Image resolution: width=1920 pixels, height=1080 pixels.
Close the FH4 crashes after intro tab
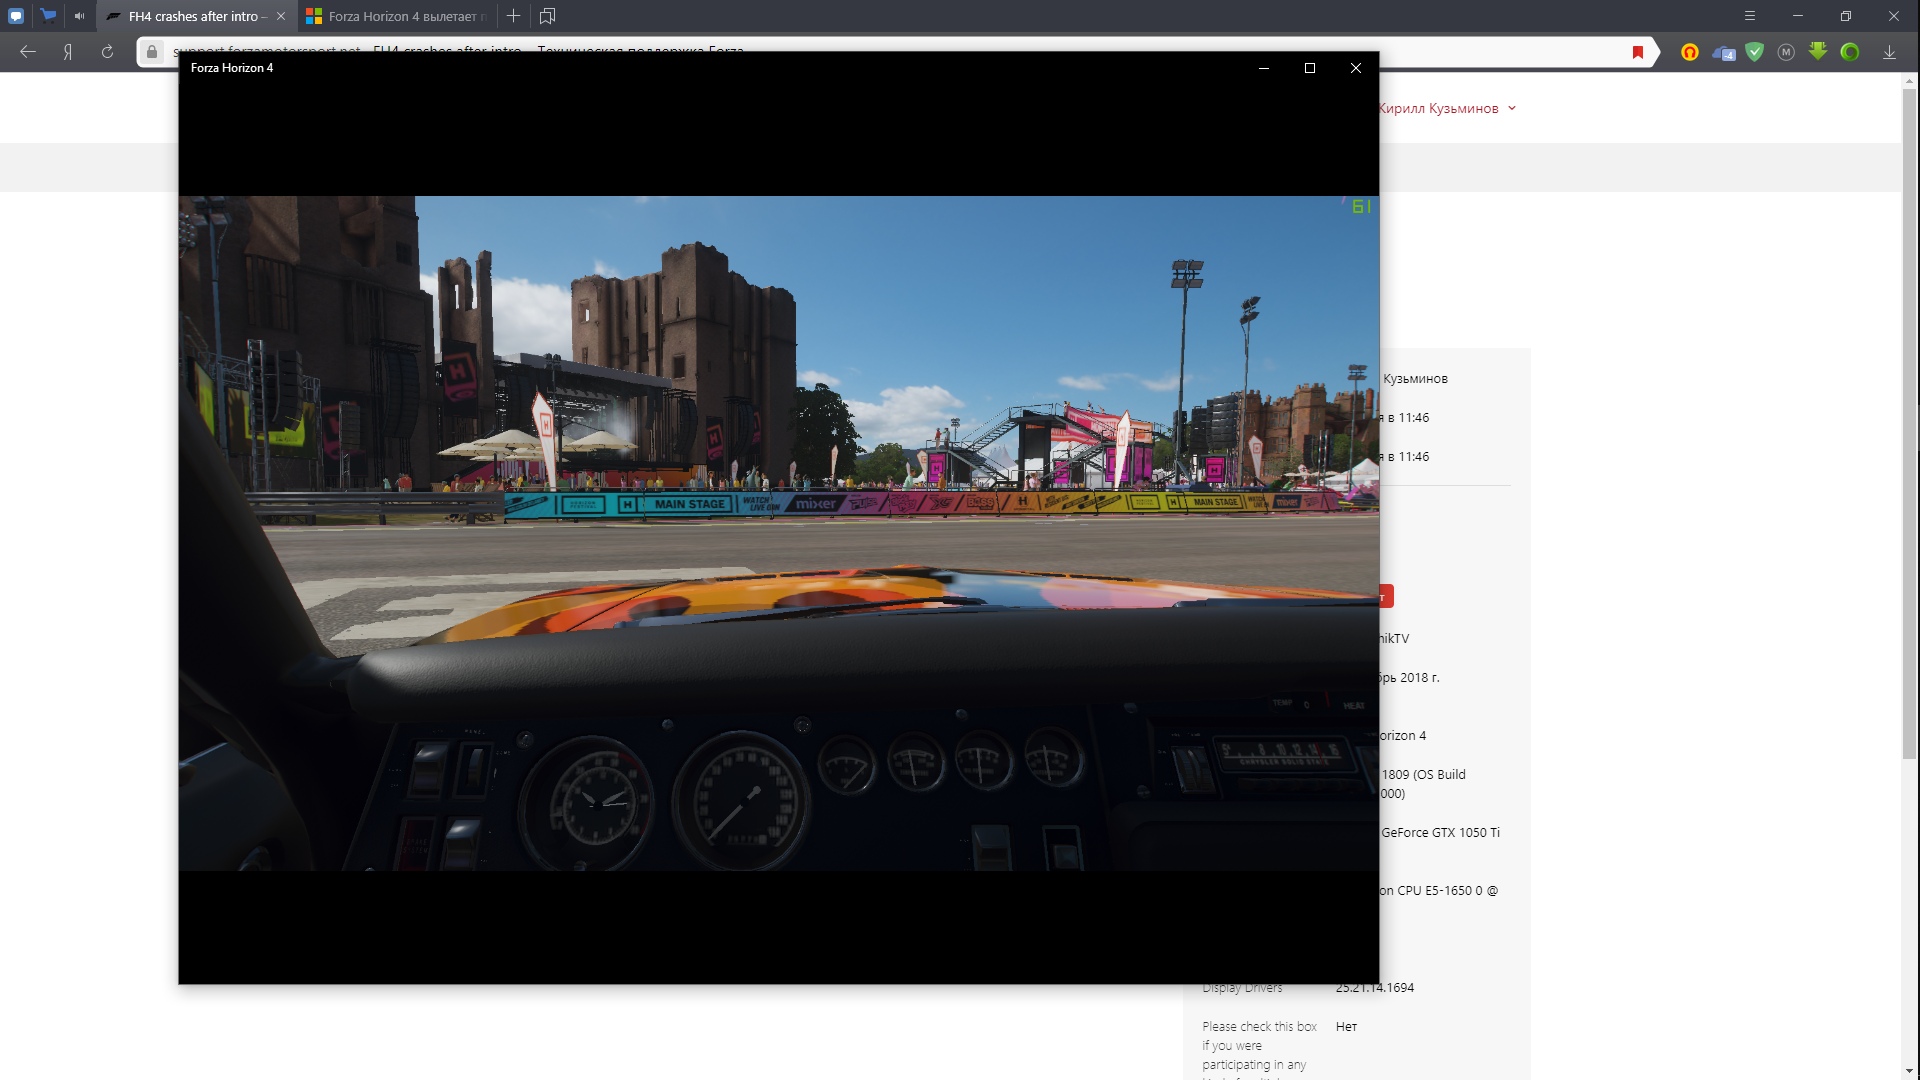281,16
